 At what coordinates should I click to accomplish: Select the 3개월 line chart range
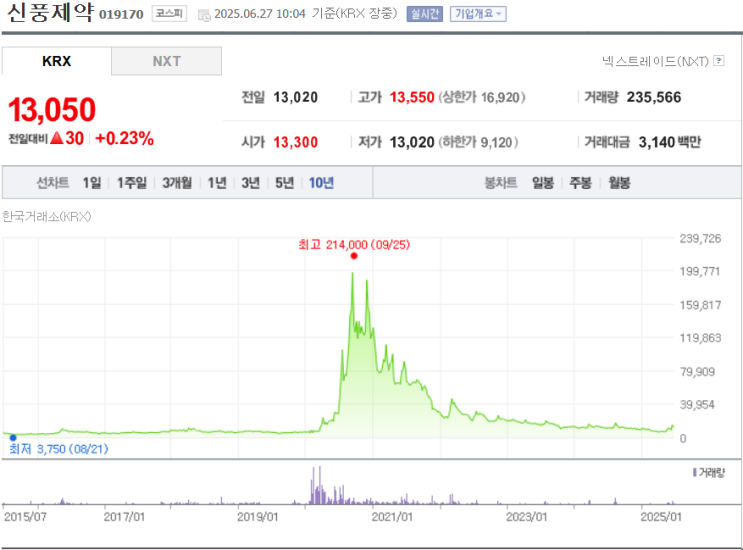(177, 182)
